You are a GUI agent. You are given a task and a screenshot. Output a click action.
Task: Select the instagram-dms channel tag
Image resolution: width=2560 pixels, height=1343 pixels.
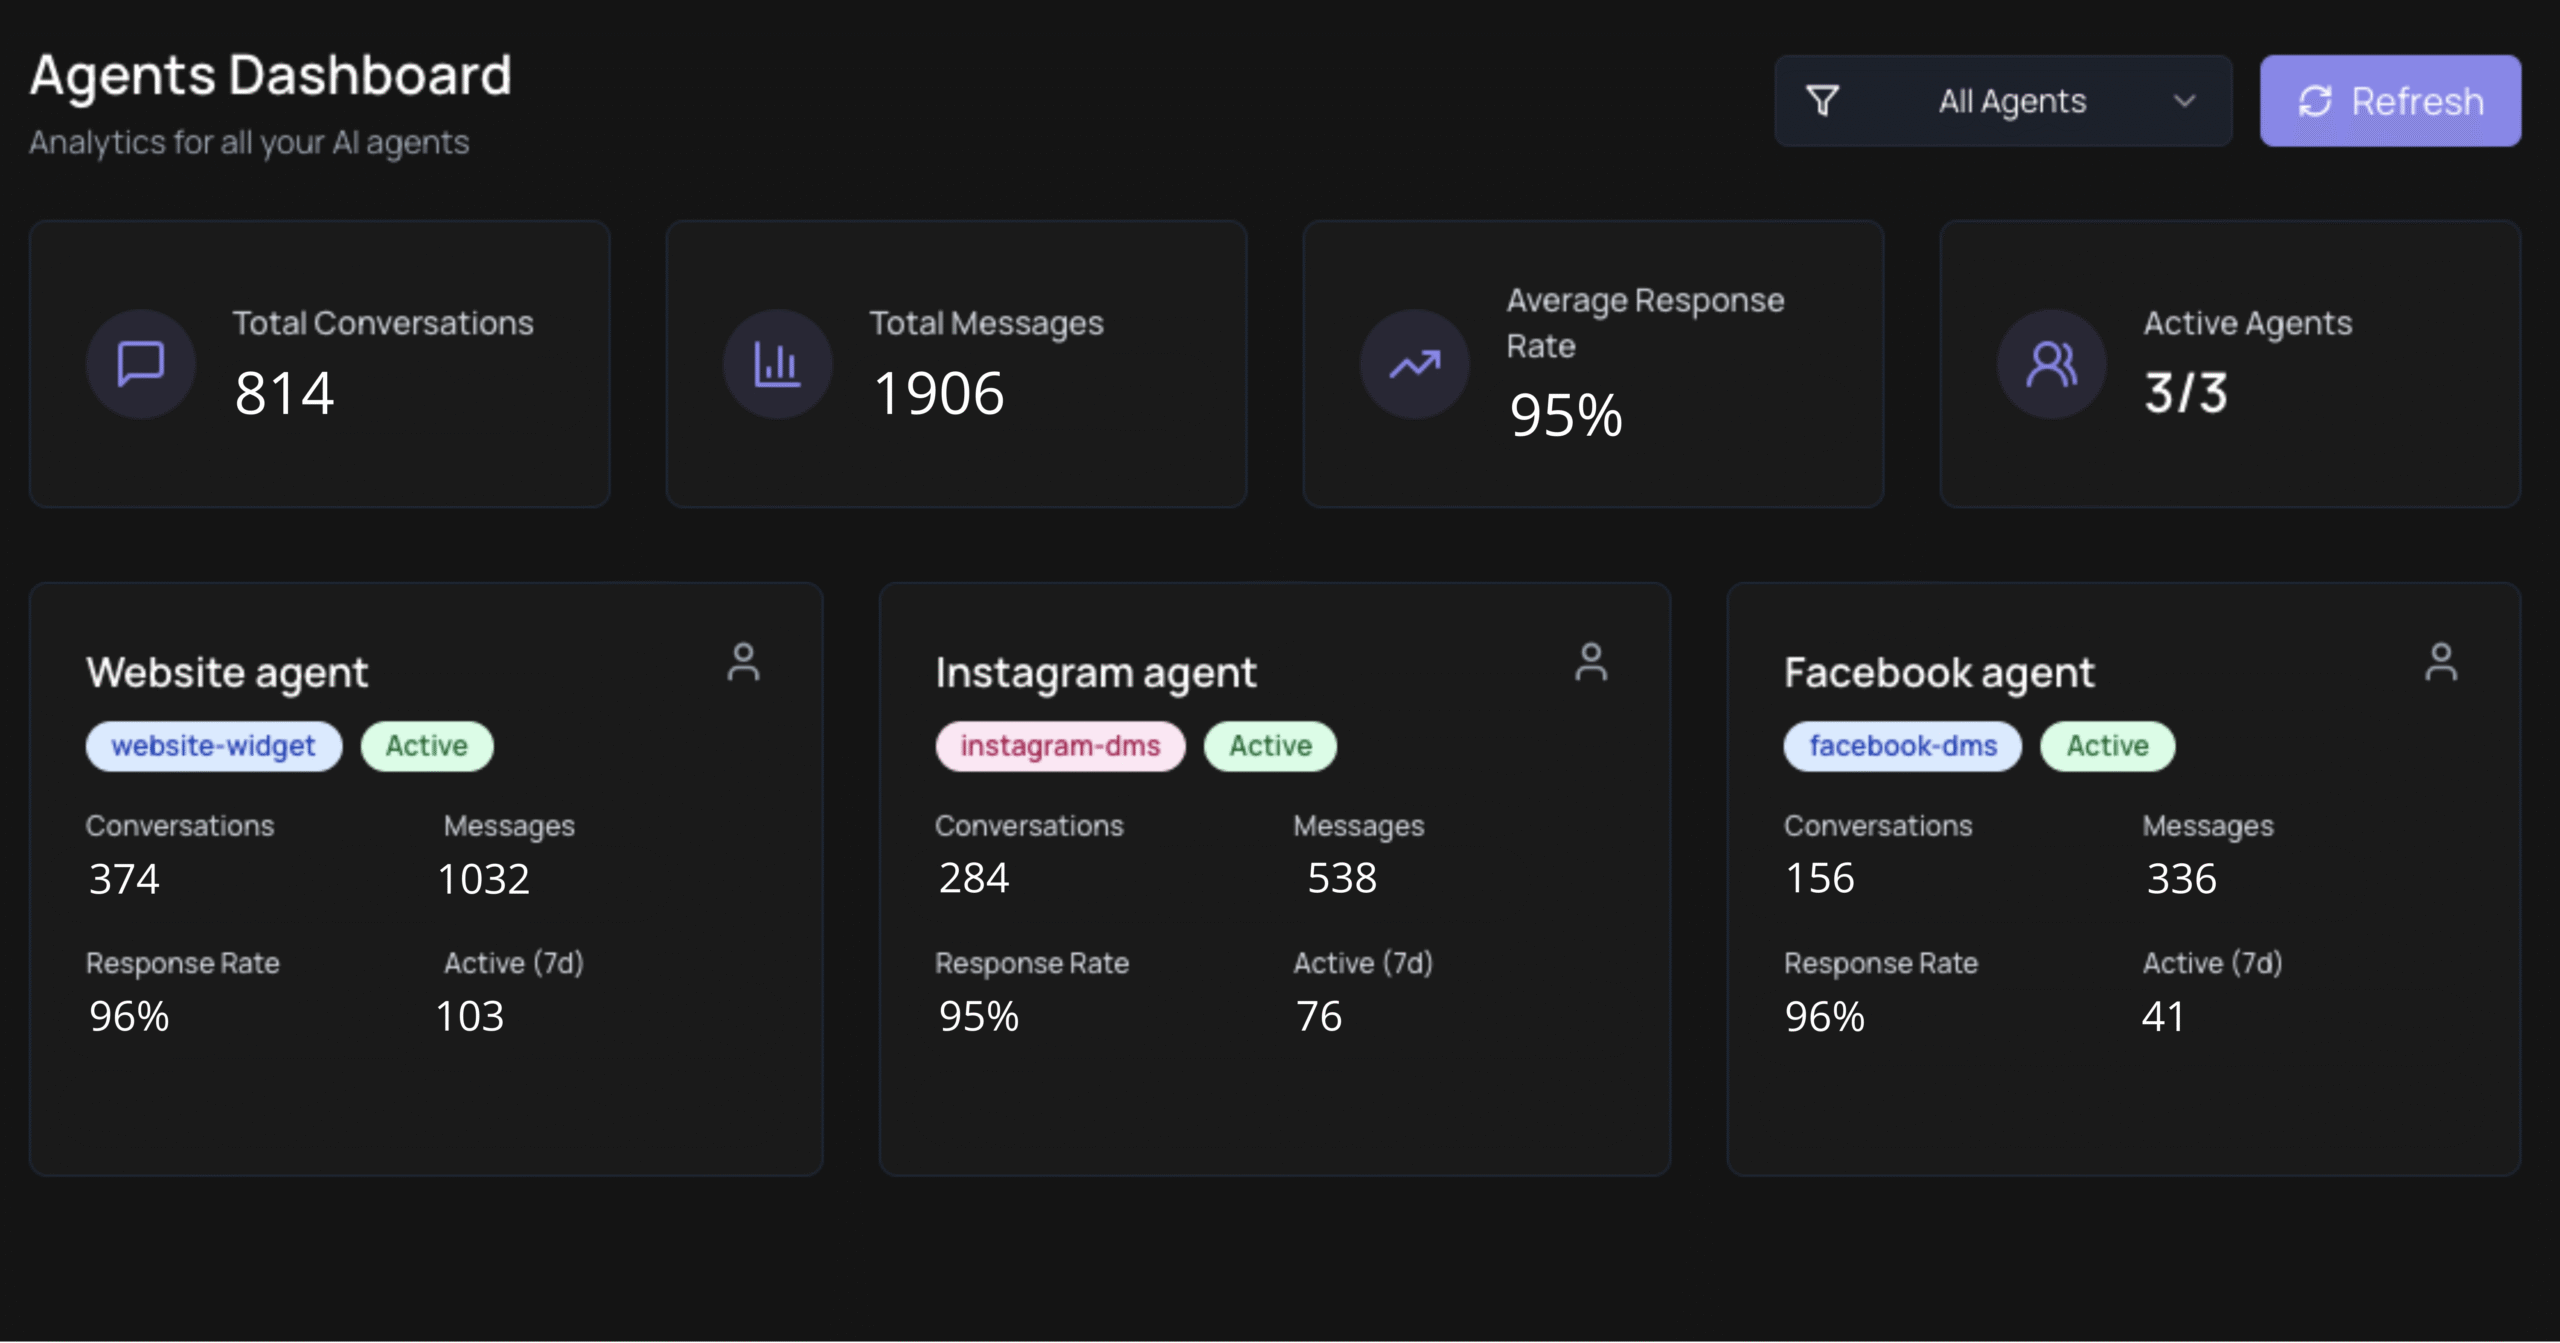coord(1060,746)
